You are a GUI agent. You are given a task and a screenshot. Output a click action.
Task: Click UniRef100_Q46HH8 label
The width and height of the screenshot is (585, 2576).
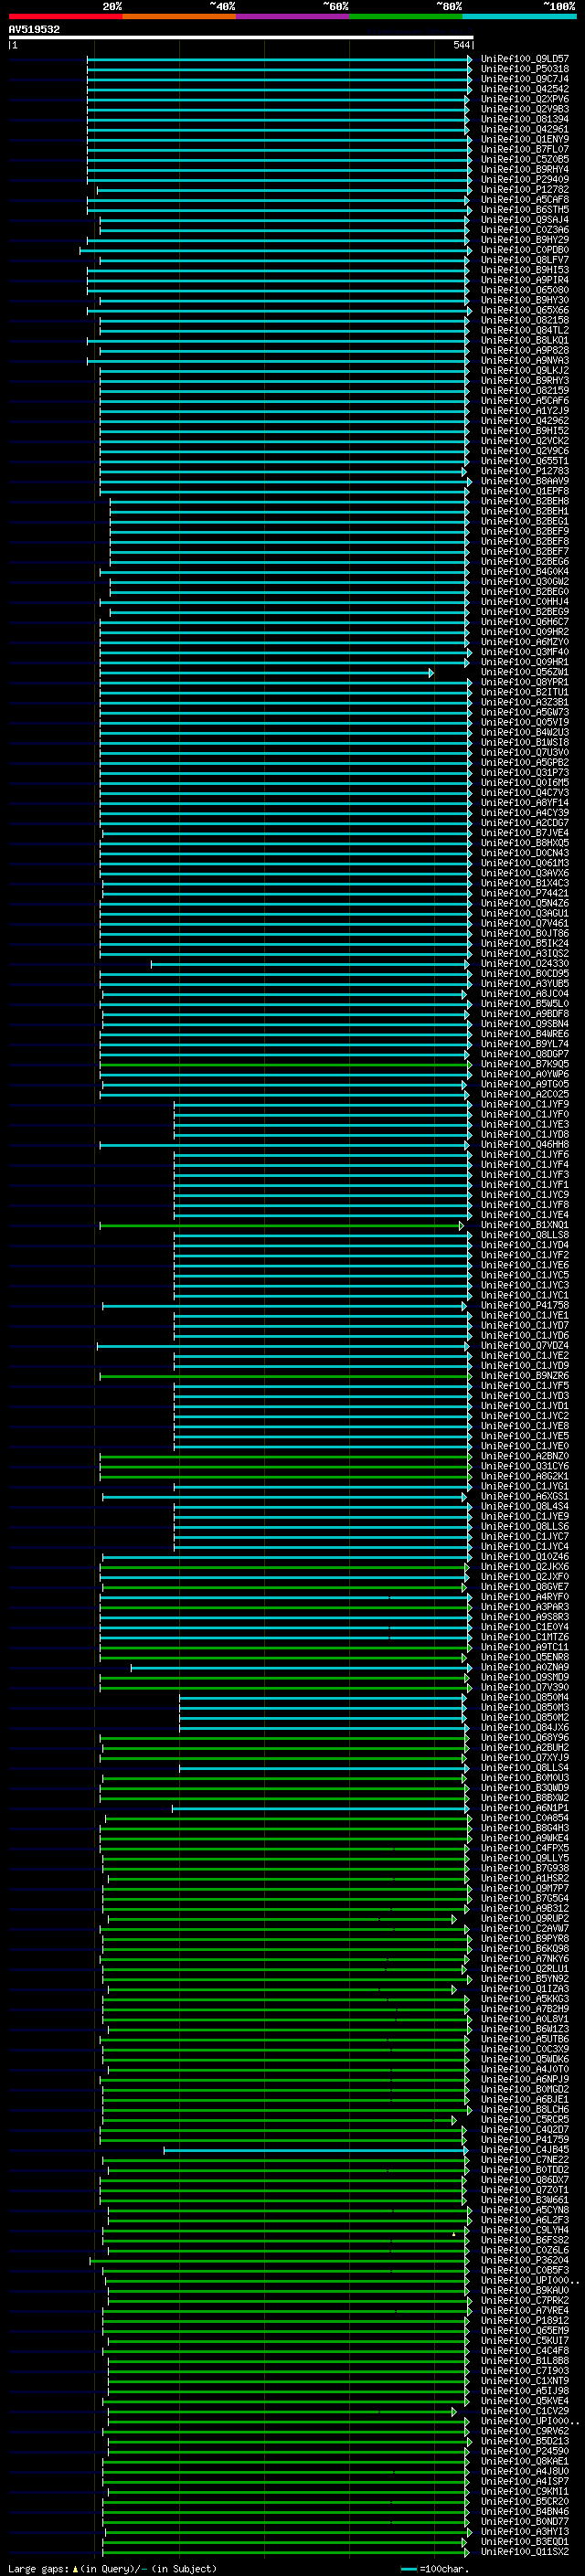tap(524, 1145)
